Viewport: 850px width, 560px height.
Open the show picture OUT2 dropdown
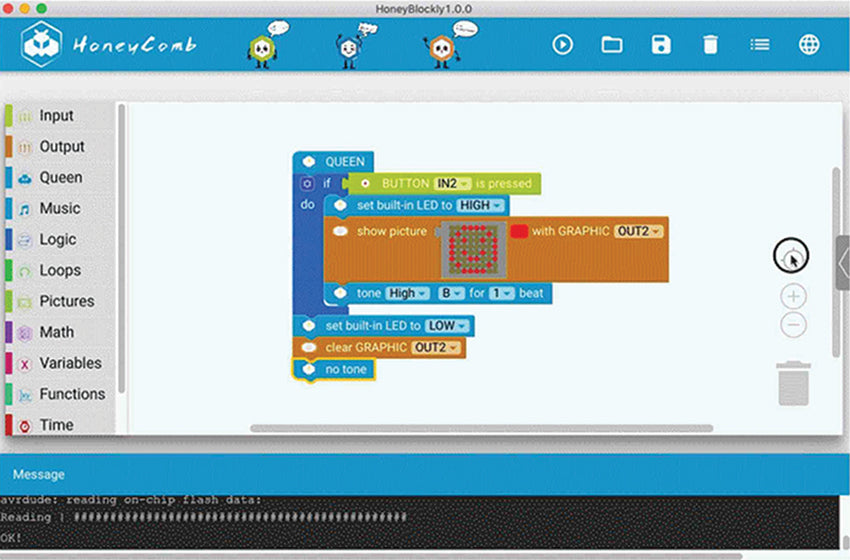click(x=639, y=231)
